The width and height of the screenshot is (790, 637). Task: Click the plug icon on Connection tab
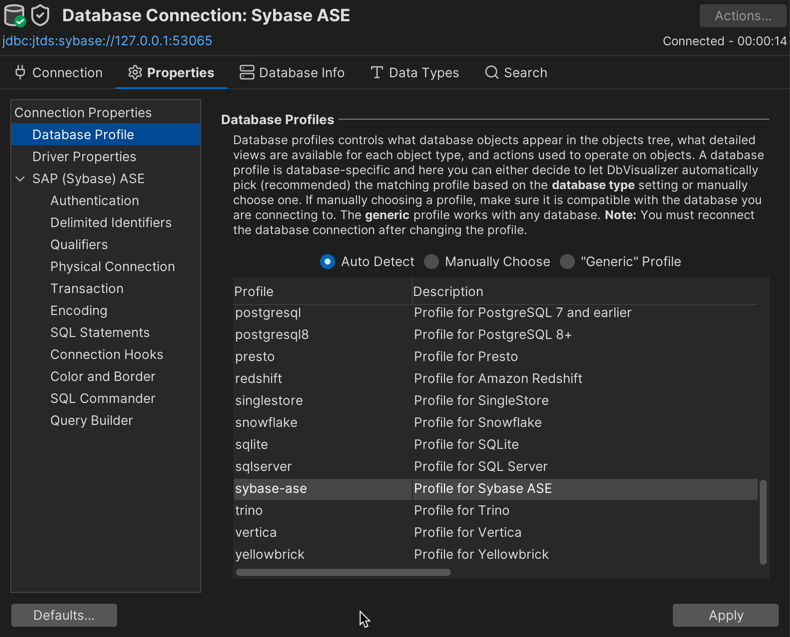[20, 73]
